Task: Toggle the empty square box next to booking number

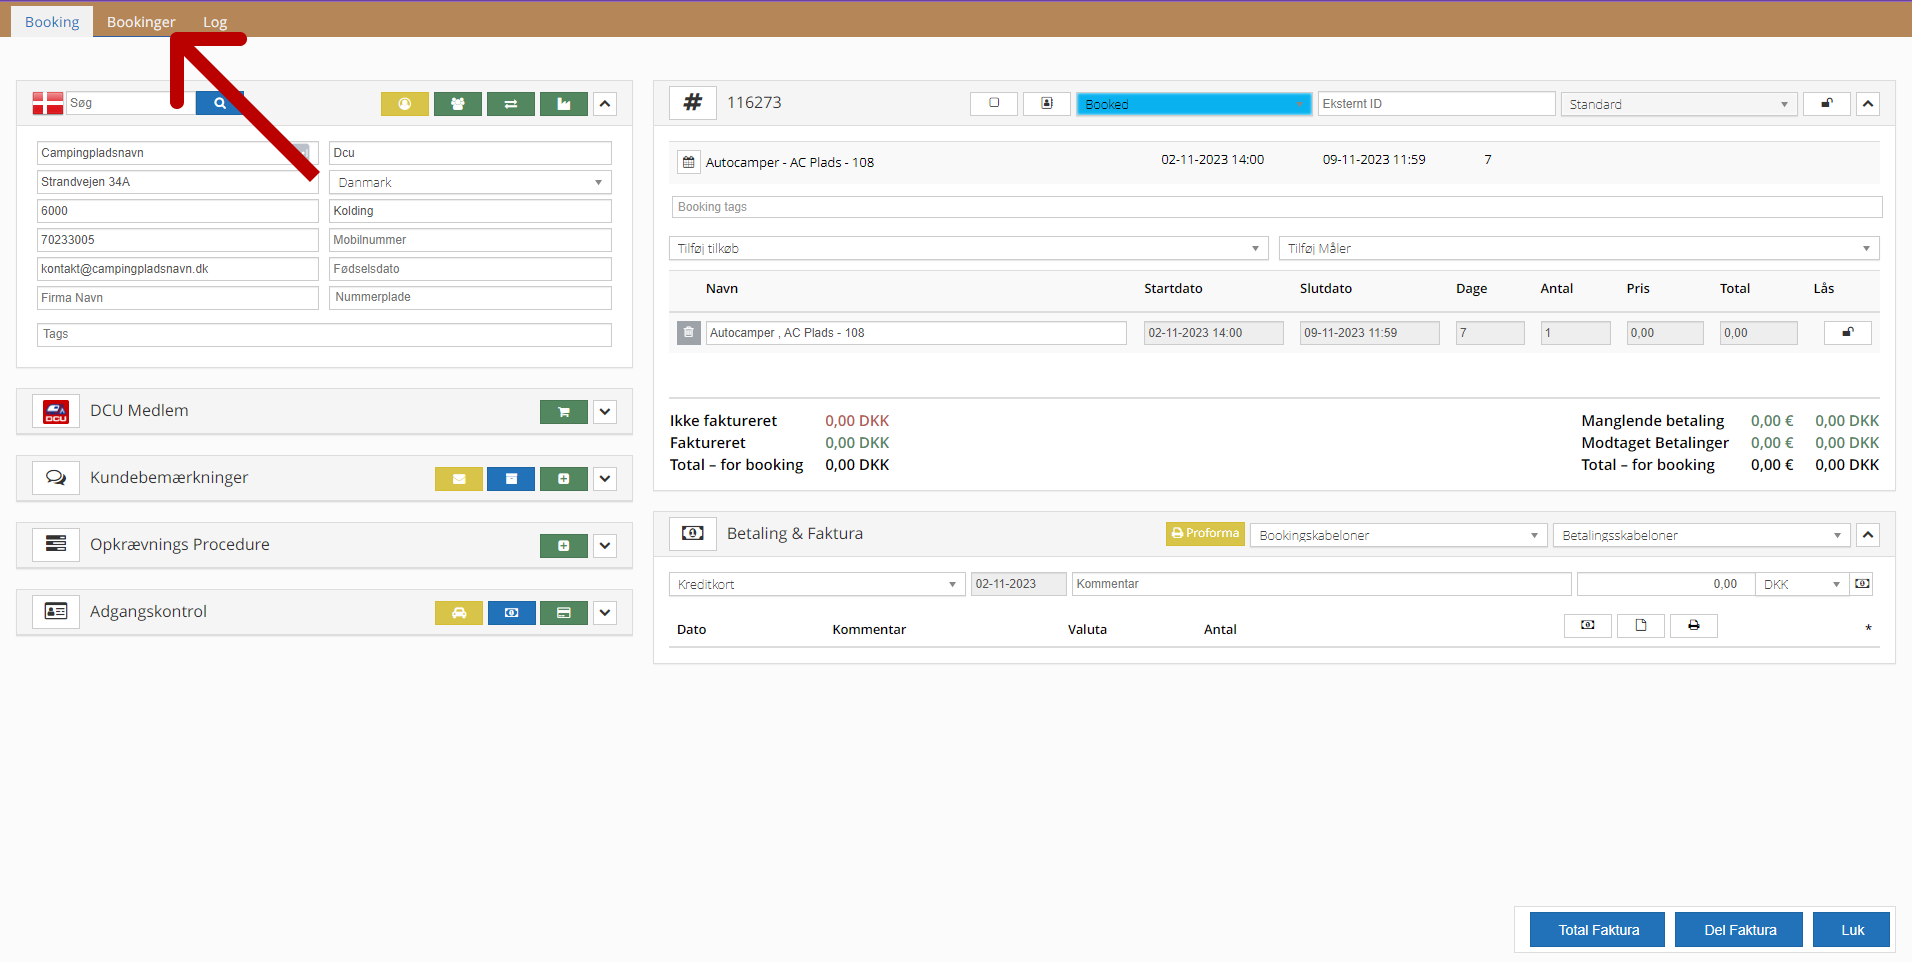Action: (994, 104)
